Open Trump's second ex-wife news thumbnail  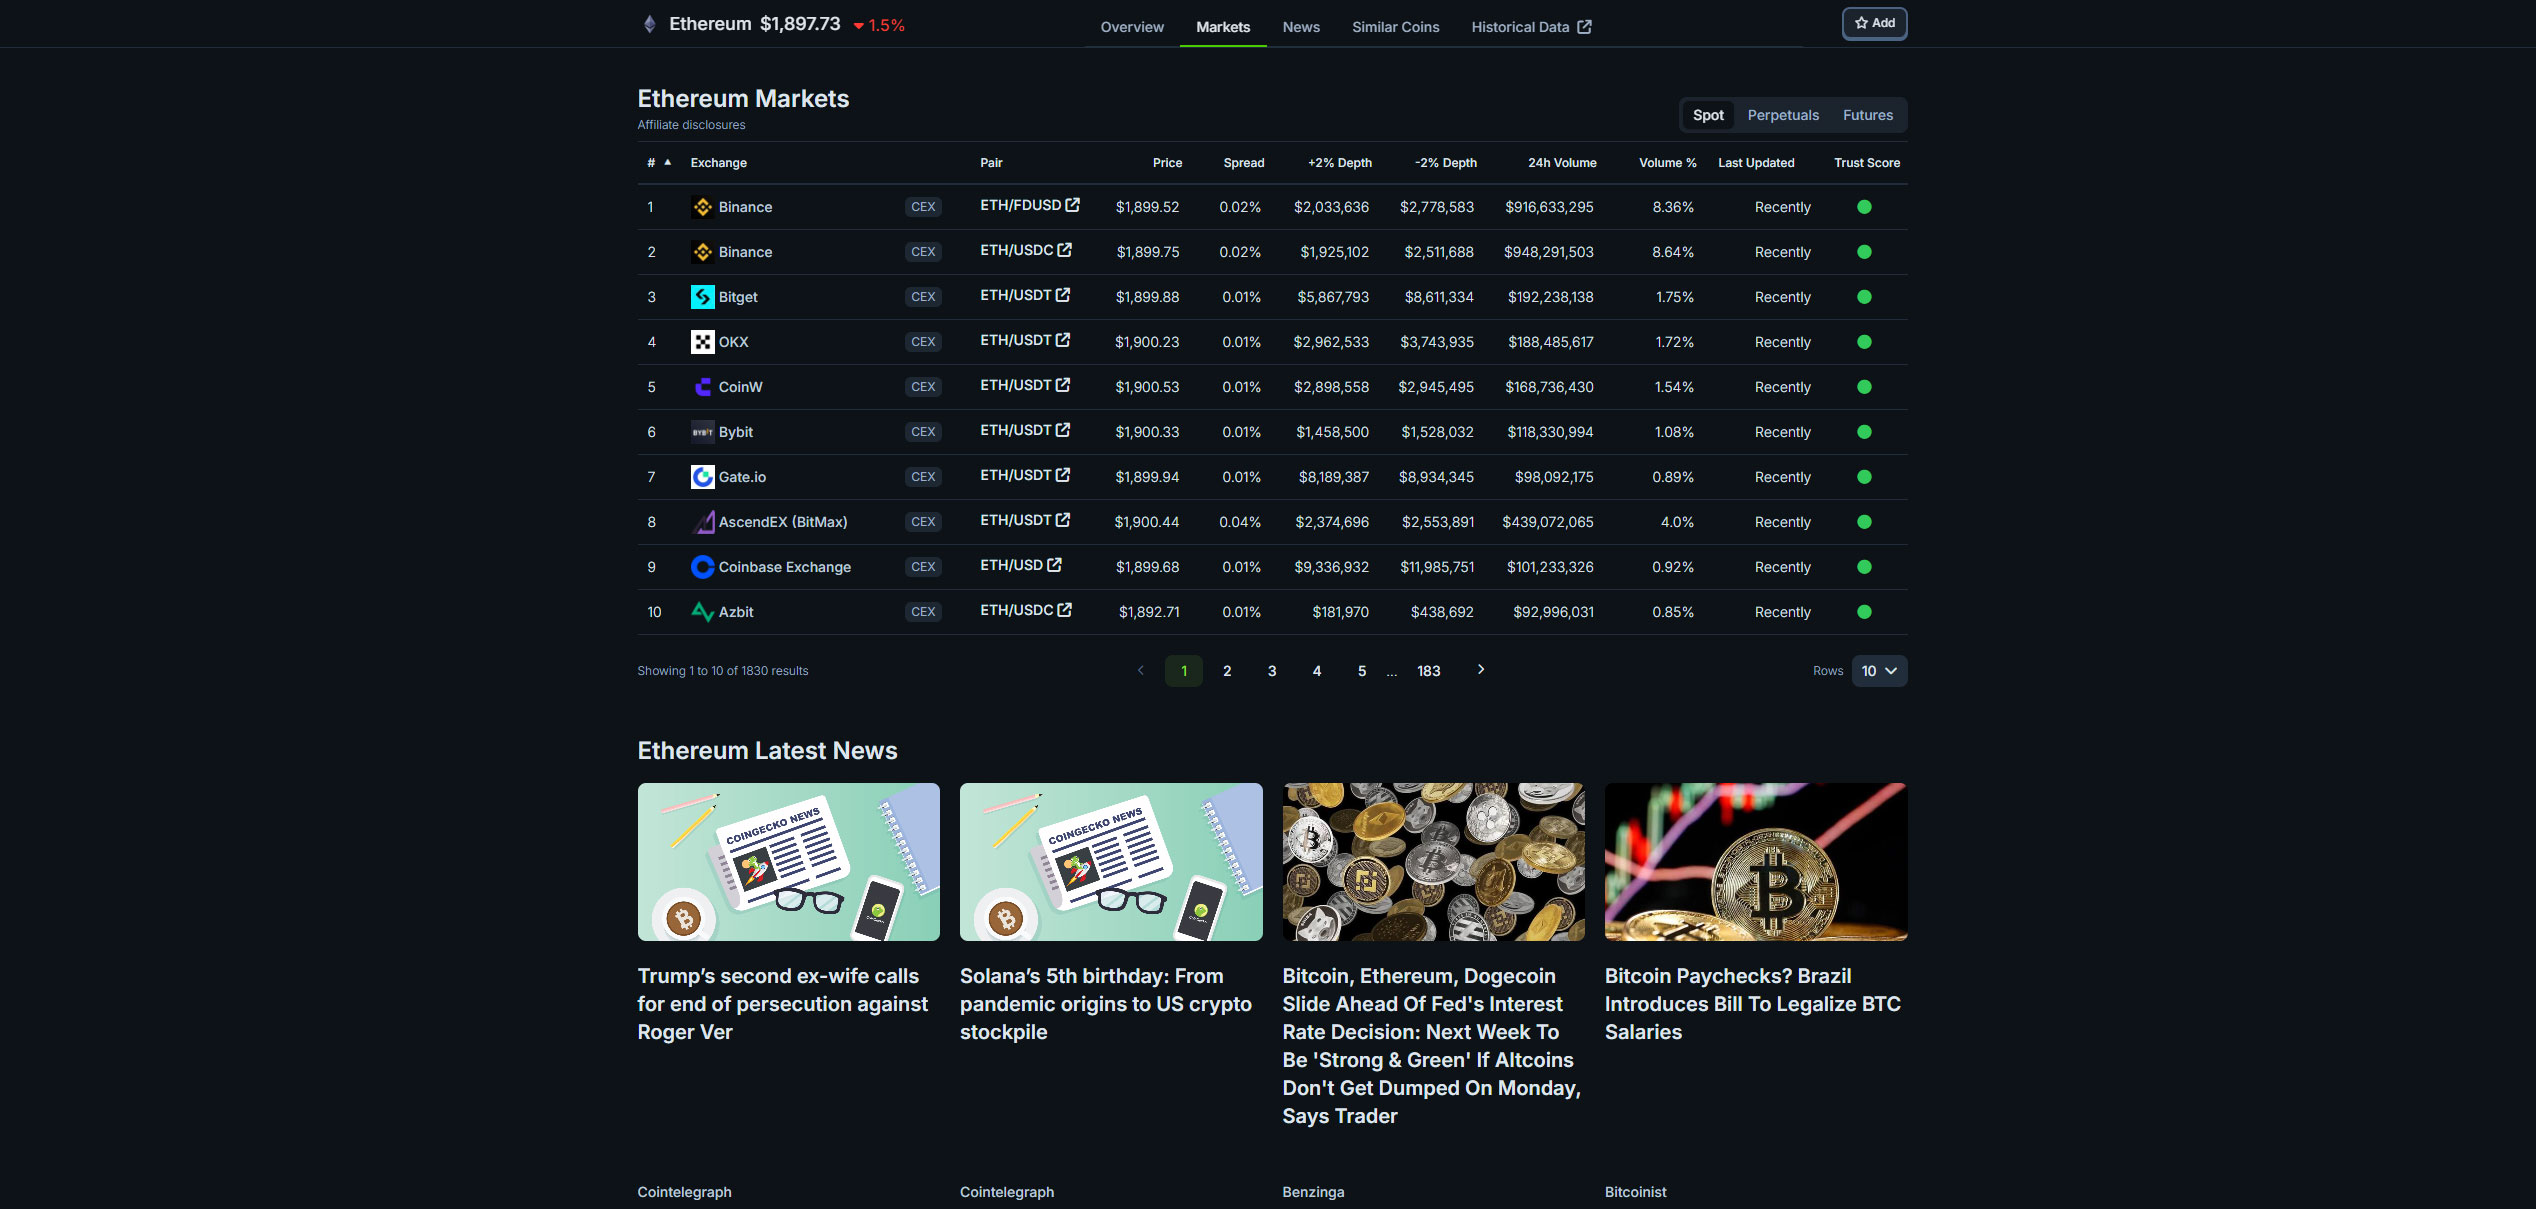click(788, 861)
